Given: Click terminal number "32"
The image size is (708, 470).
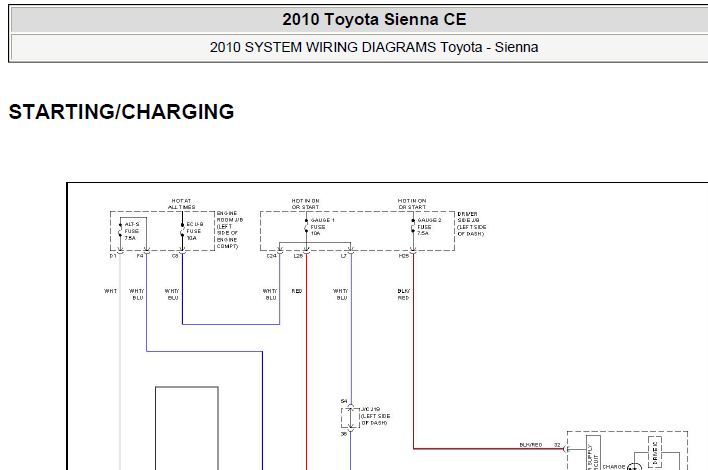Looking at the screenshot, I should click(557, 445).
